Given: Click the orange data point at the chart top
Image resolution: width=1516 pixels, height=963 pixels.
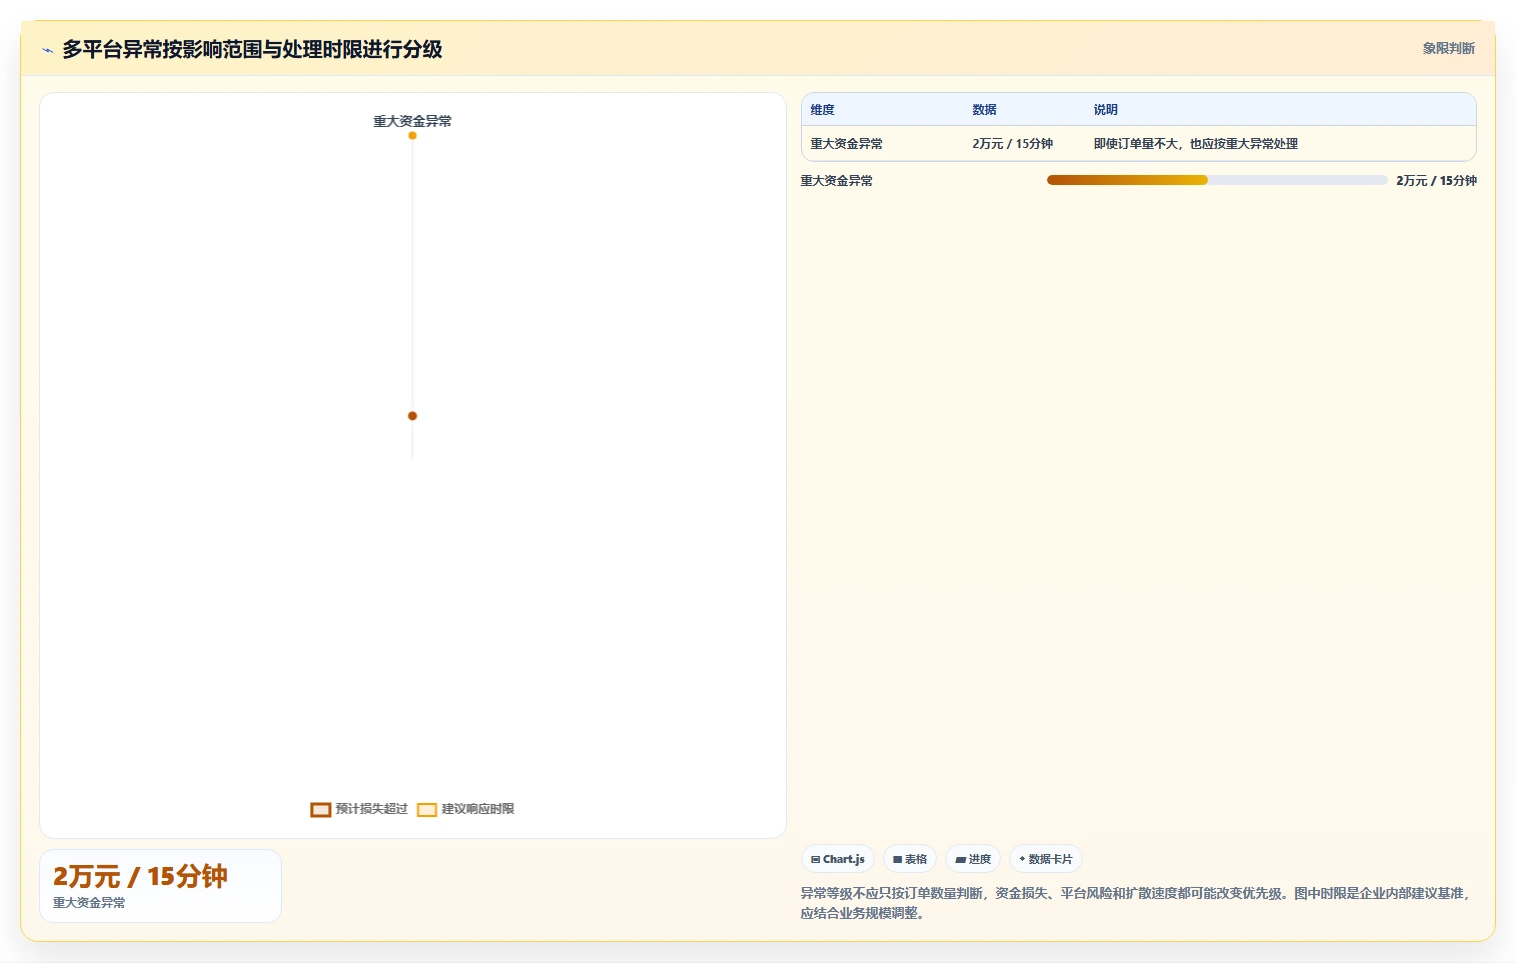Looking at the screenshot, I should coord(412,135).
